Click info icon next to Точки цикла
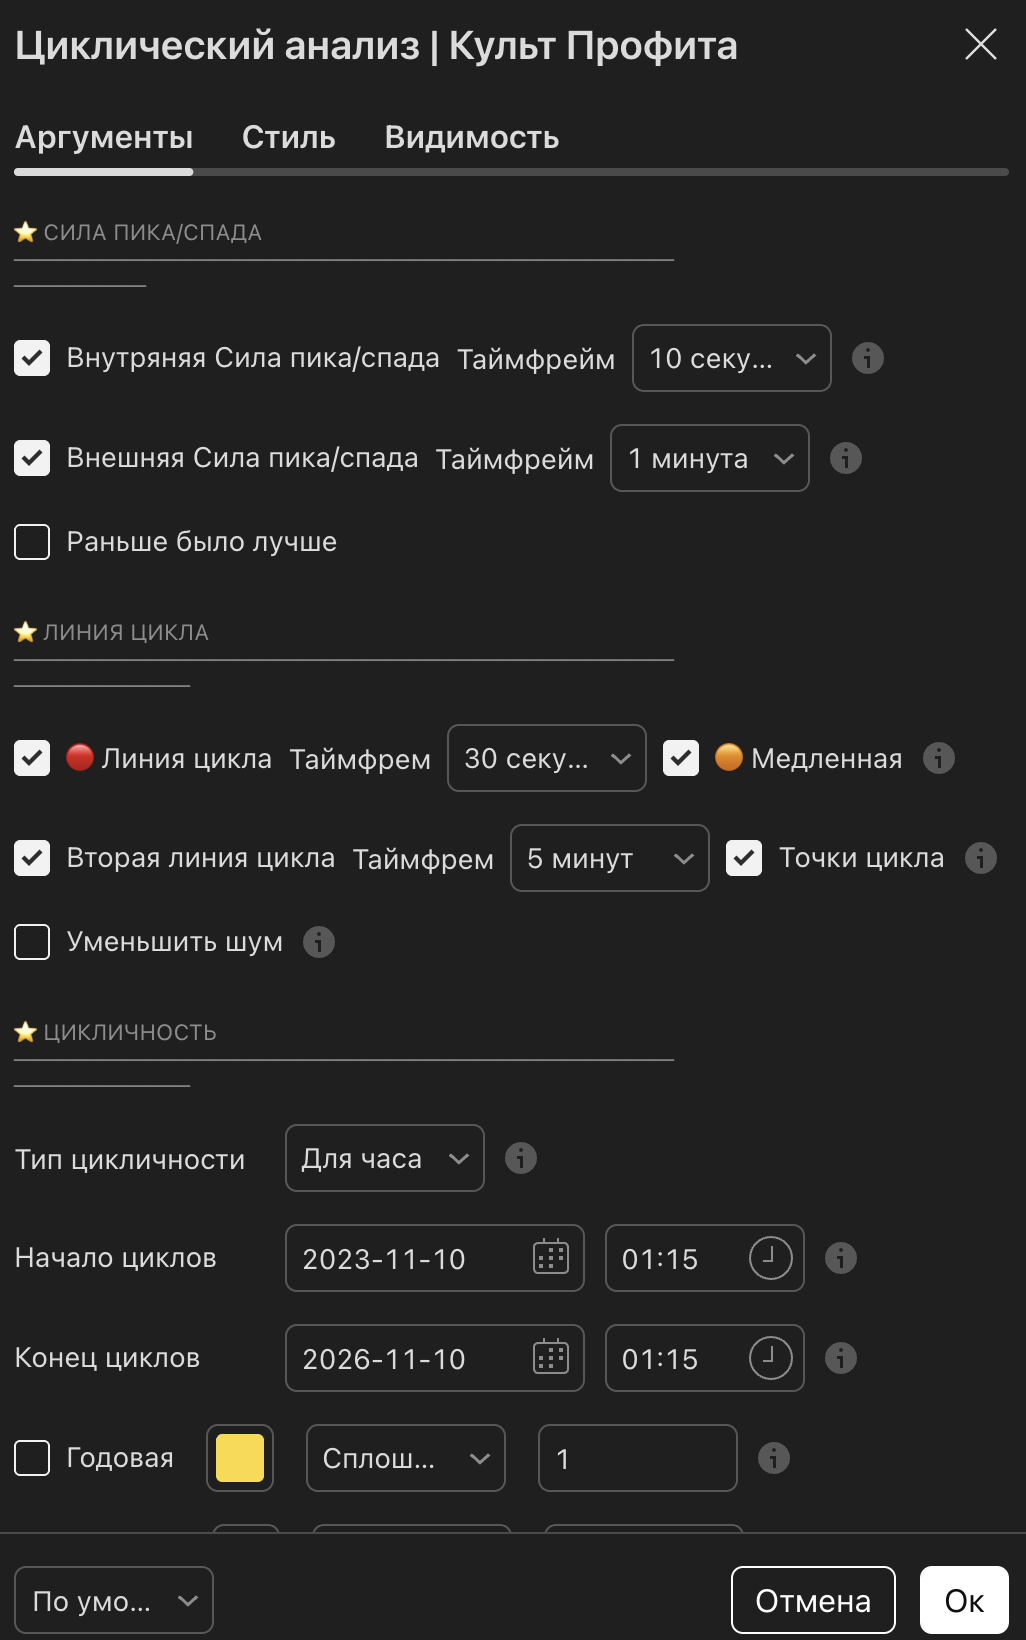The width and height of the screenshot is (1026, 1640). 980,858
